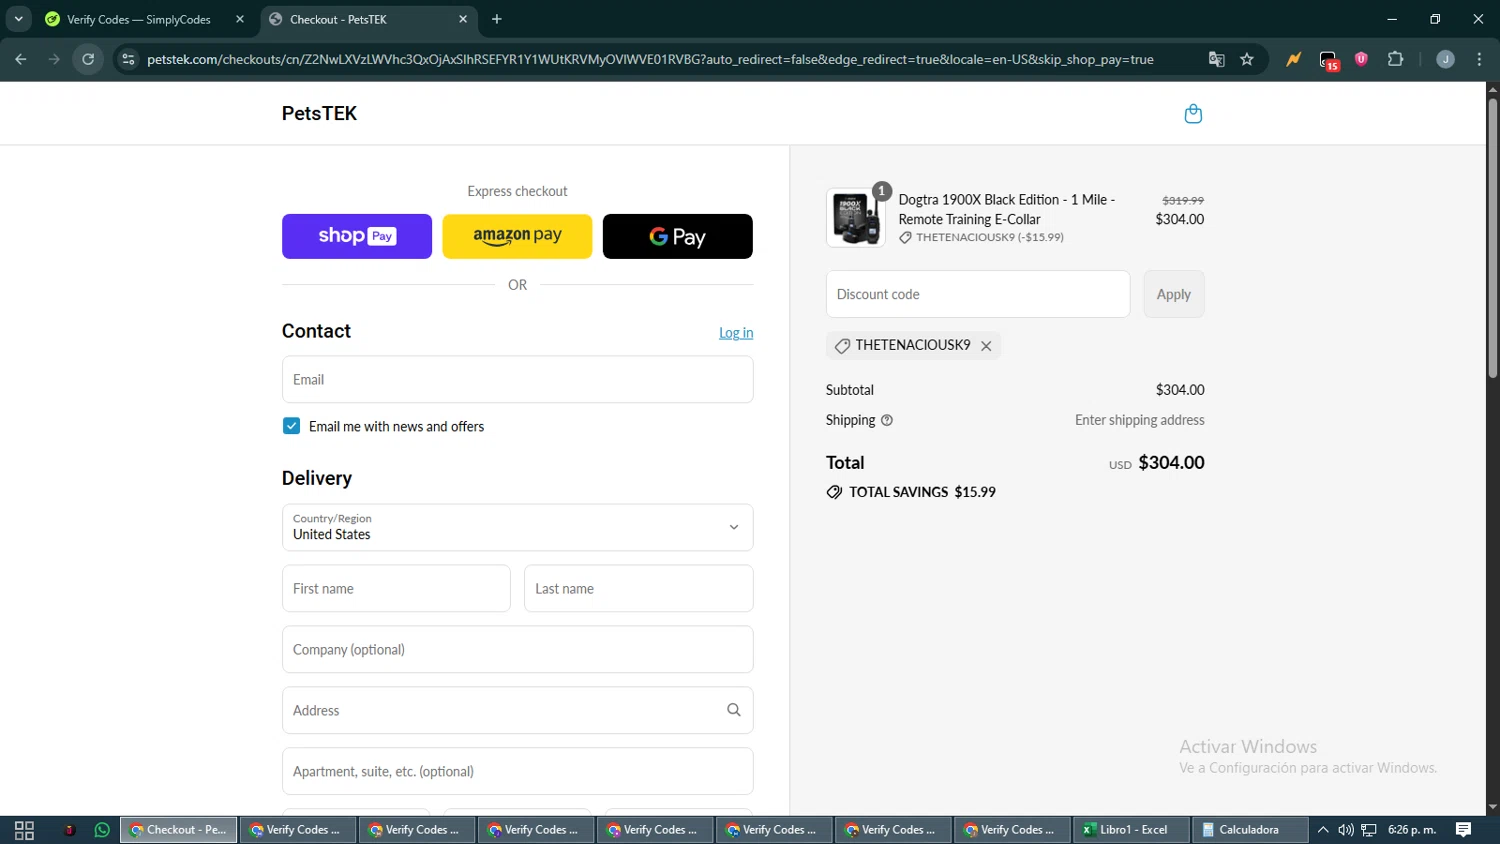
Task: Click the Last name field
Action: point(638,589)
